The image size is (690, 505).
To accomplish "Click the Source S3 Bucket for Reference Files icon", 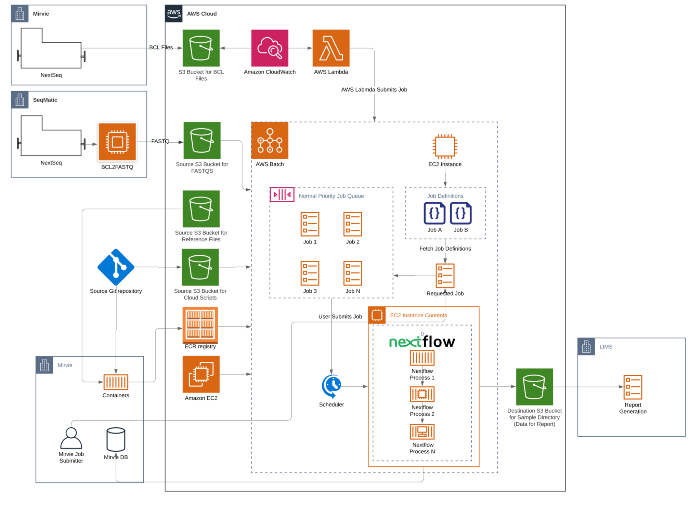I will coord(201,209).
